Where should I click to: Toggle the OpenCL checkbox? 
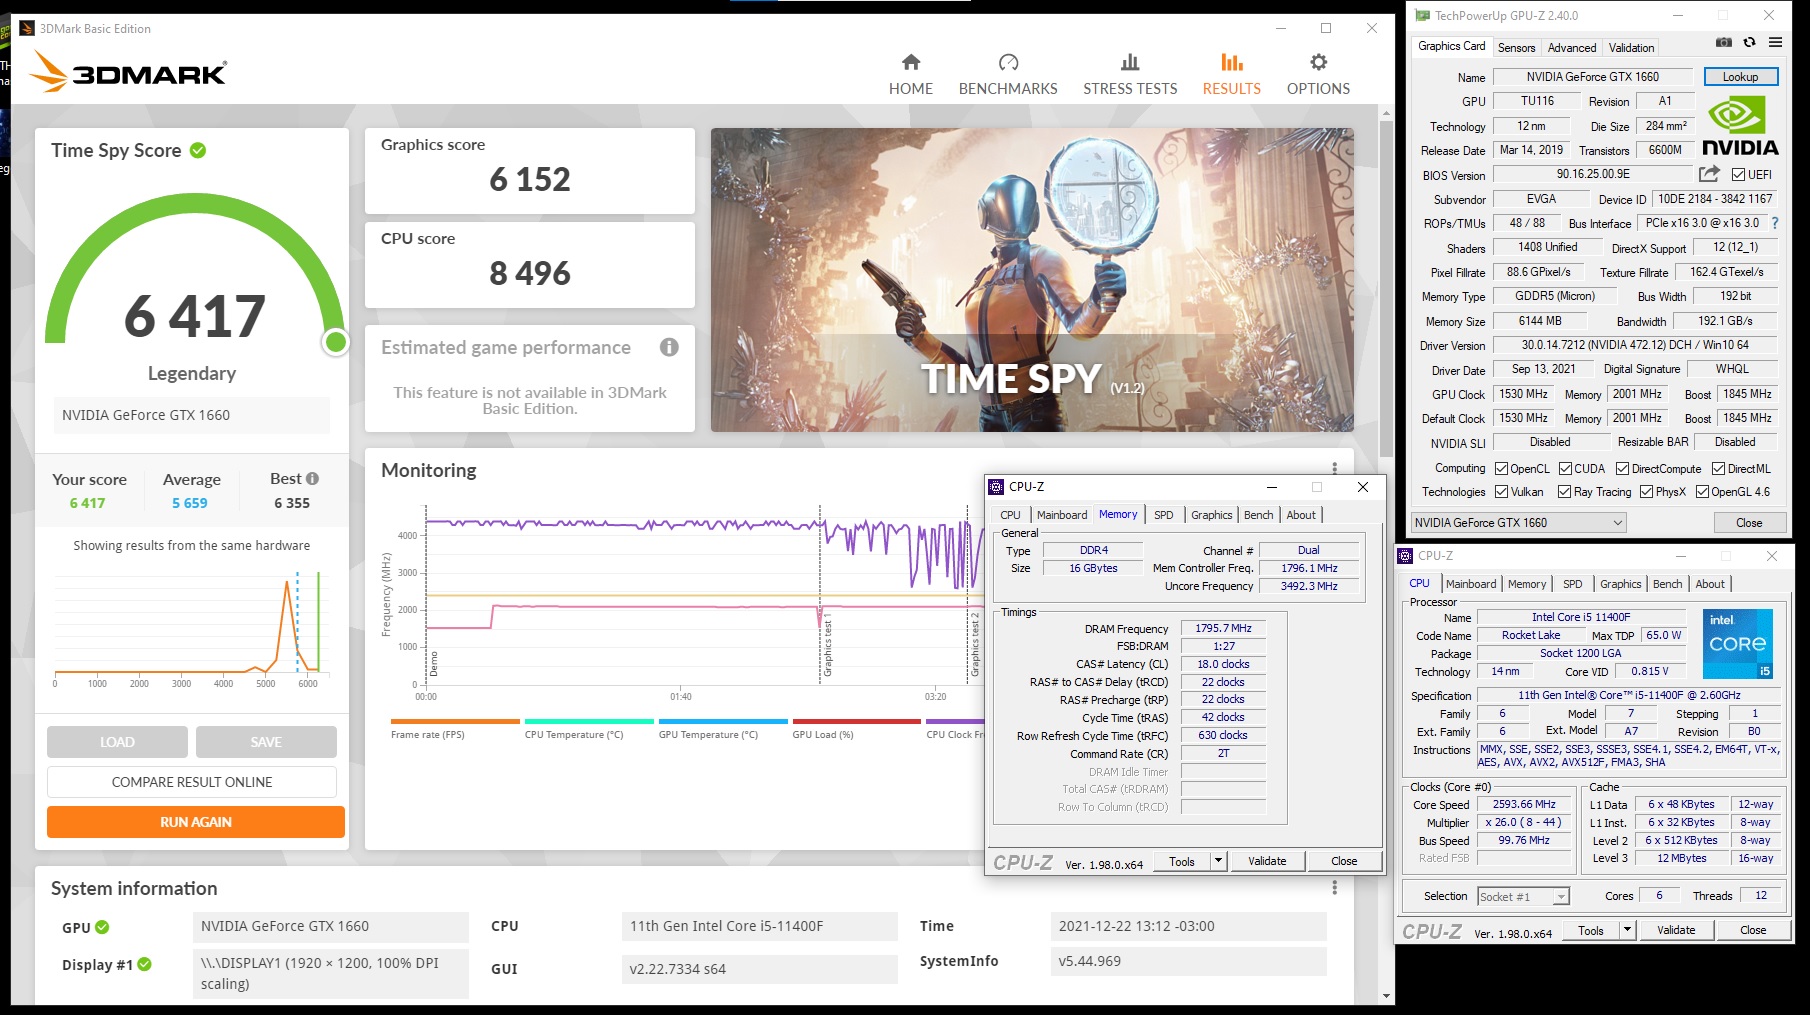tap(1501, 469)
